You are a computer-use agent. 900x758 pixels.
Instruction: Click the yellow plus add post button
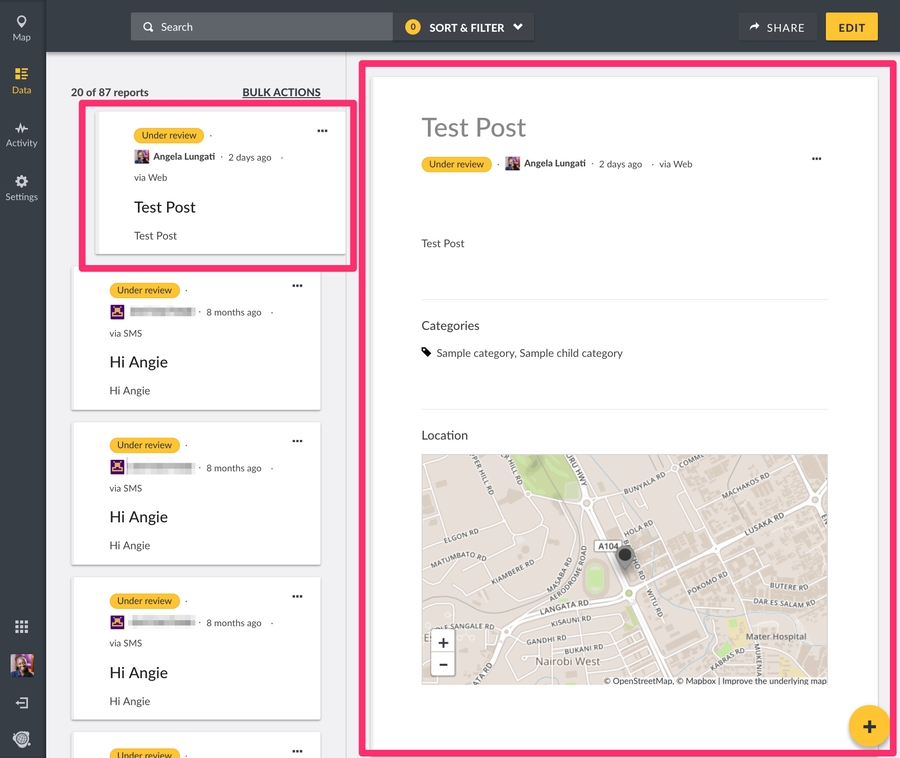869,726
